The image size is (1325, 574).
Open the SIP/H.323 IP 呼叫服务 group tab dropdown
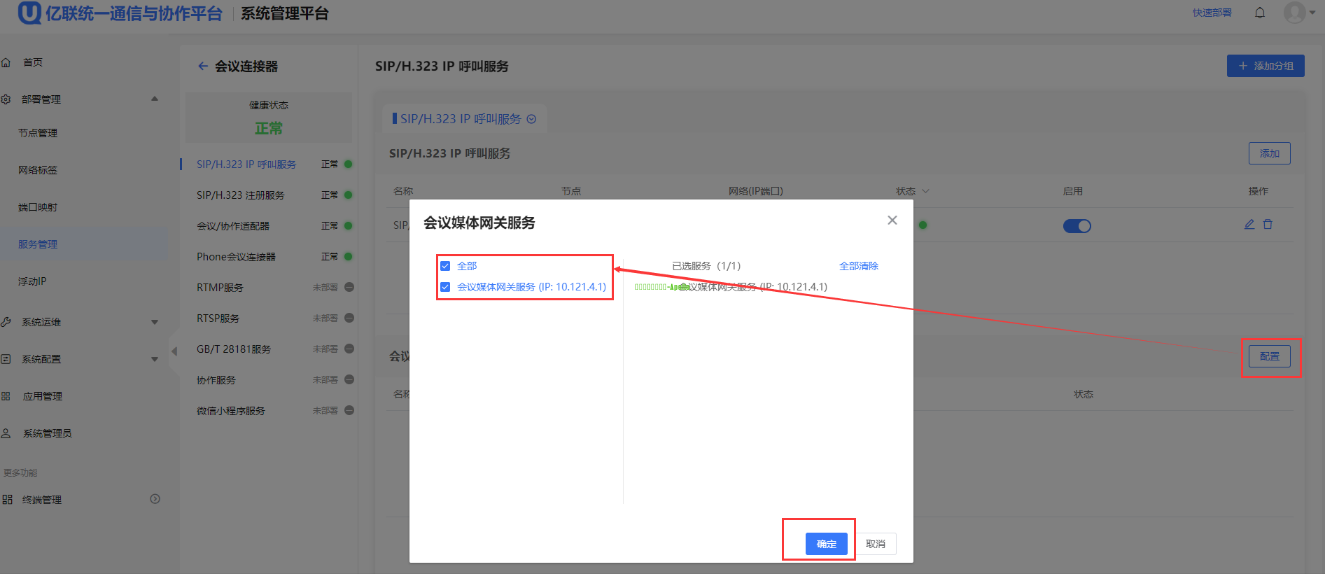pyautogui.click(x=531, y=119)
